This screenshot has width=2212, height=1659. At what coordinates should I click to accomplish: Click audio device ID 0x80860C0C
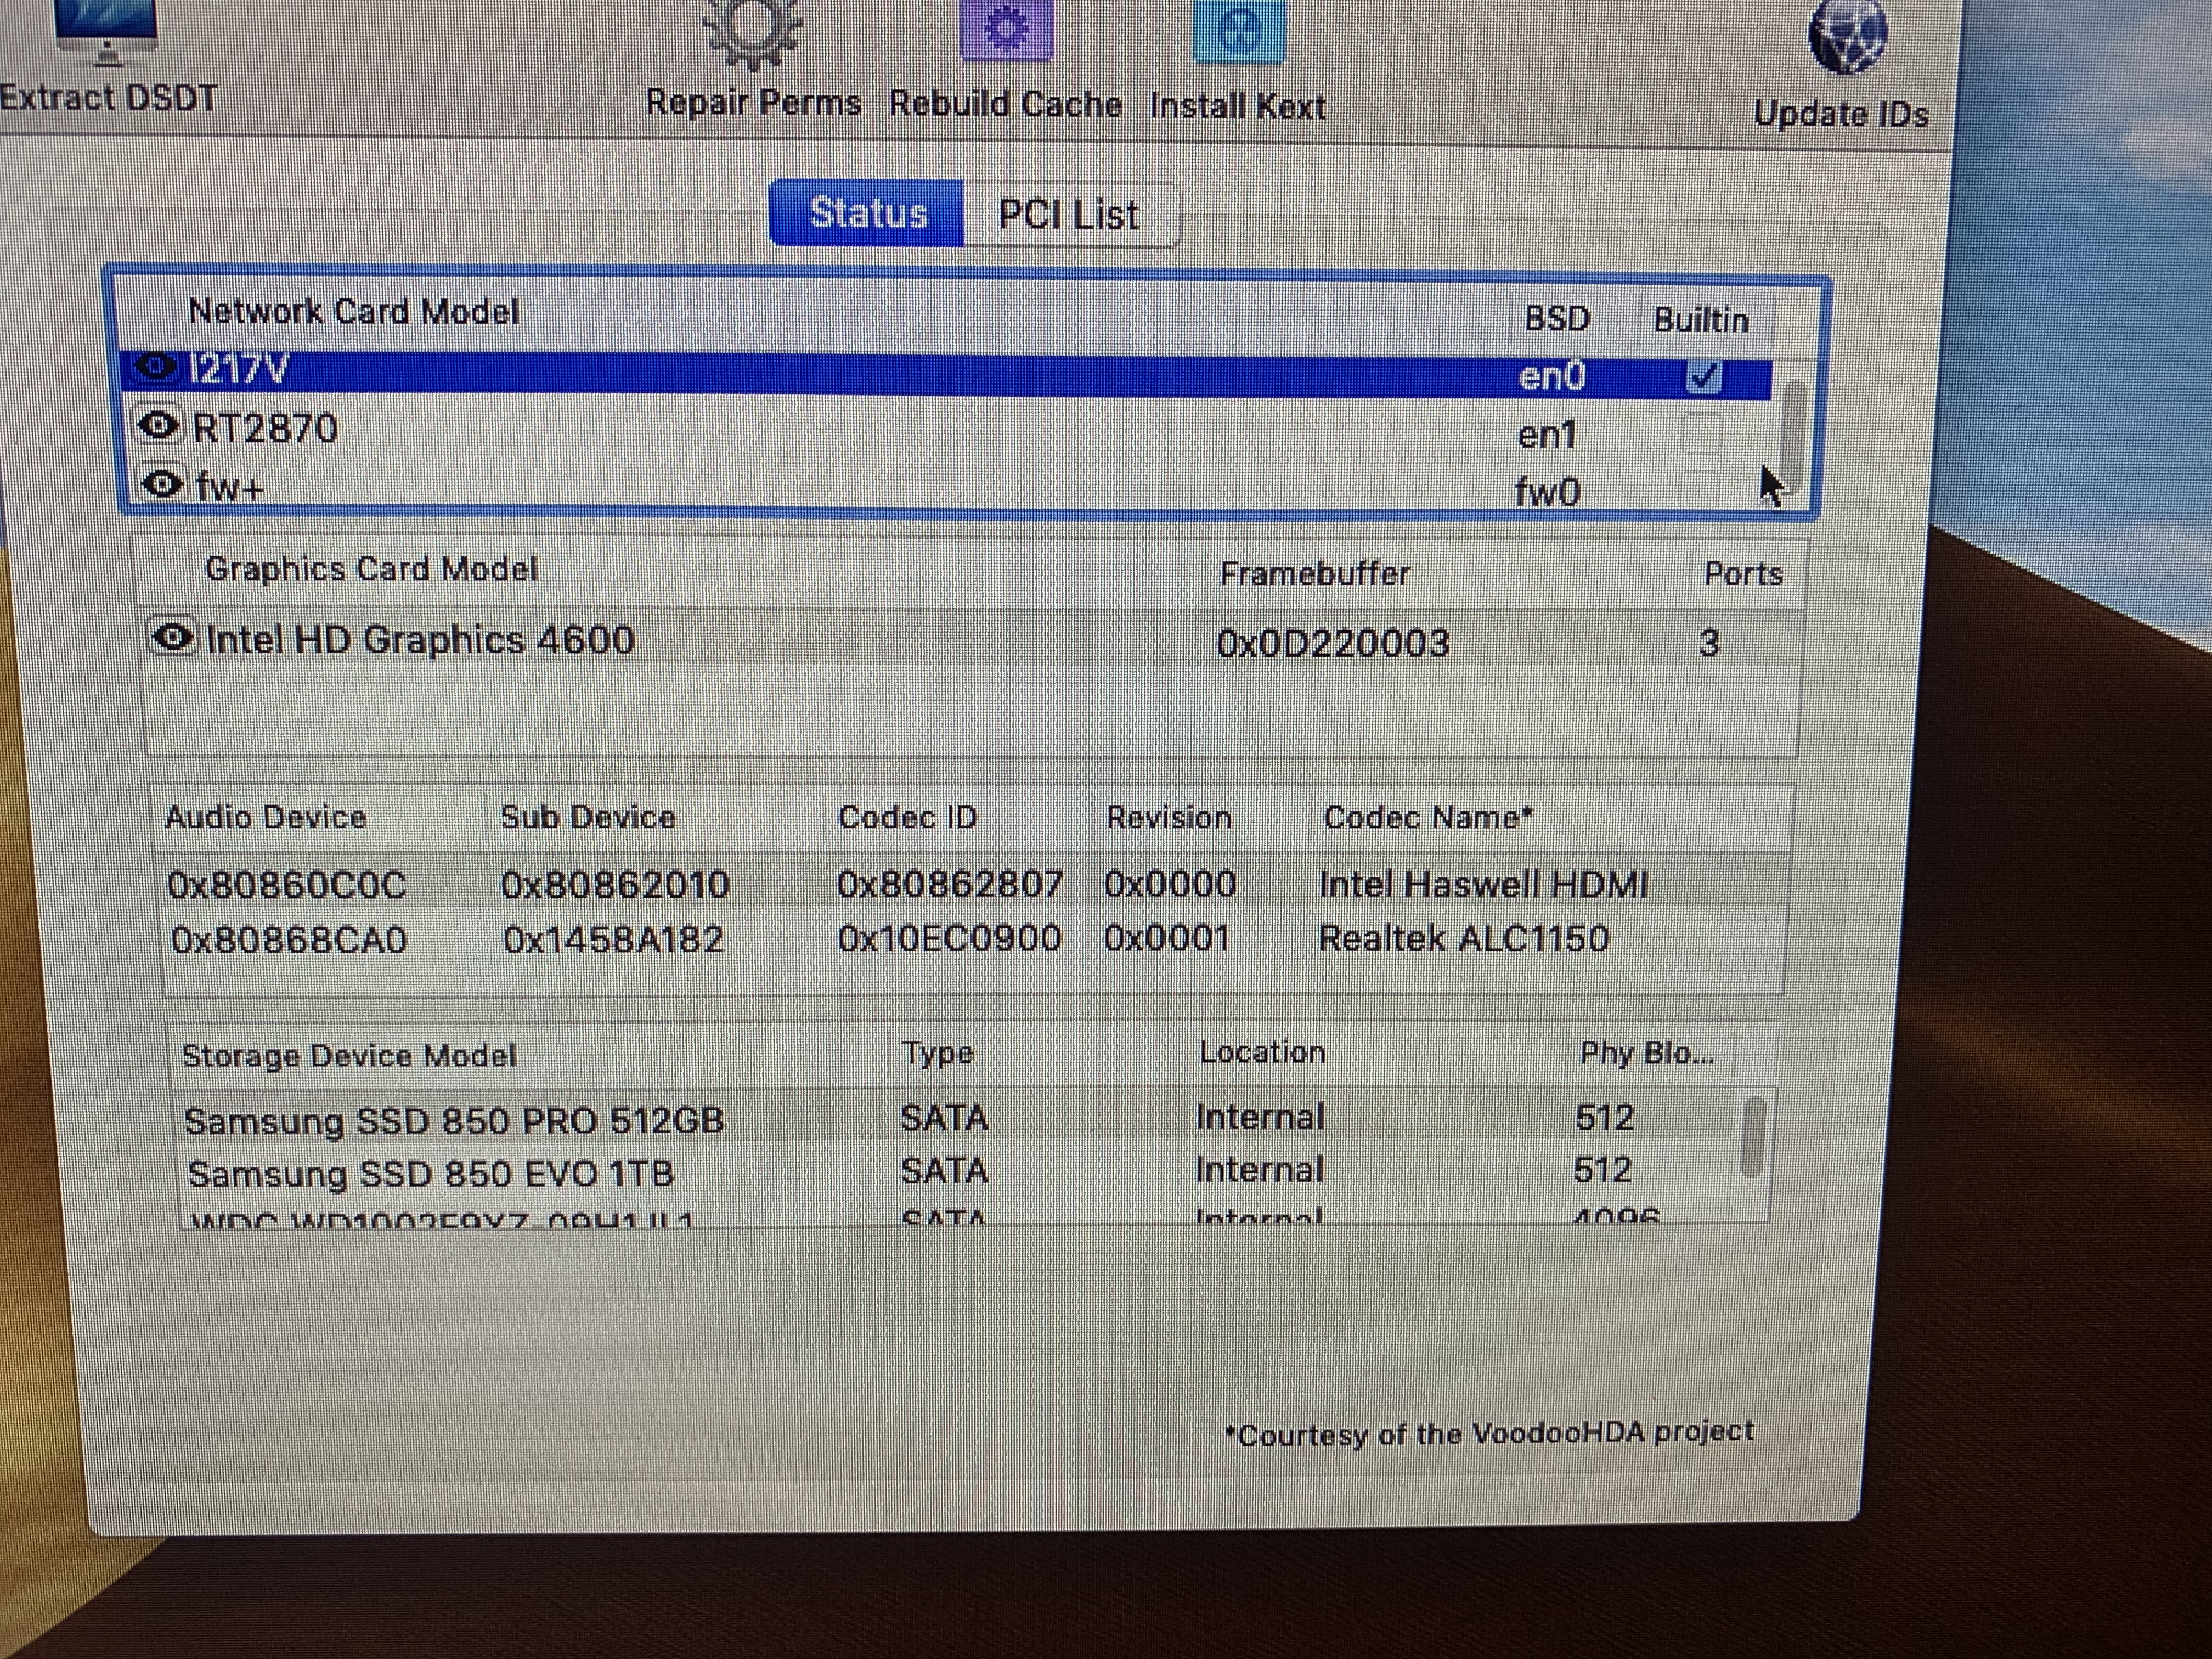tap(287, 885)
